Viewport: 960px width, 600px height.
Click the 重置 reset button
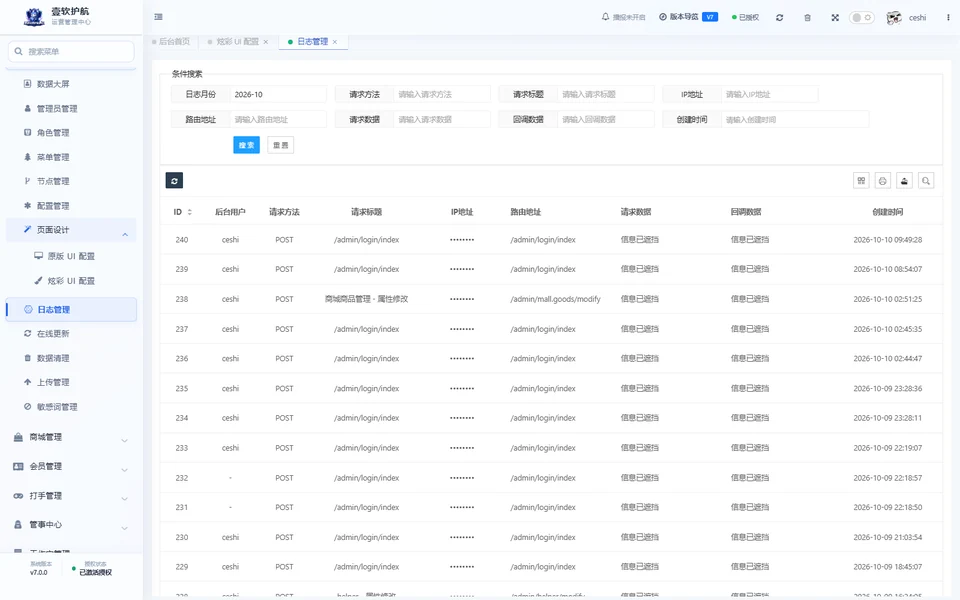coord(280,145)
